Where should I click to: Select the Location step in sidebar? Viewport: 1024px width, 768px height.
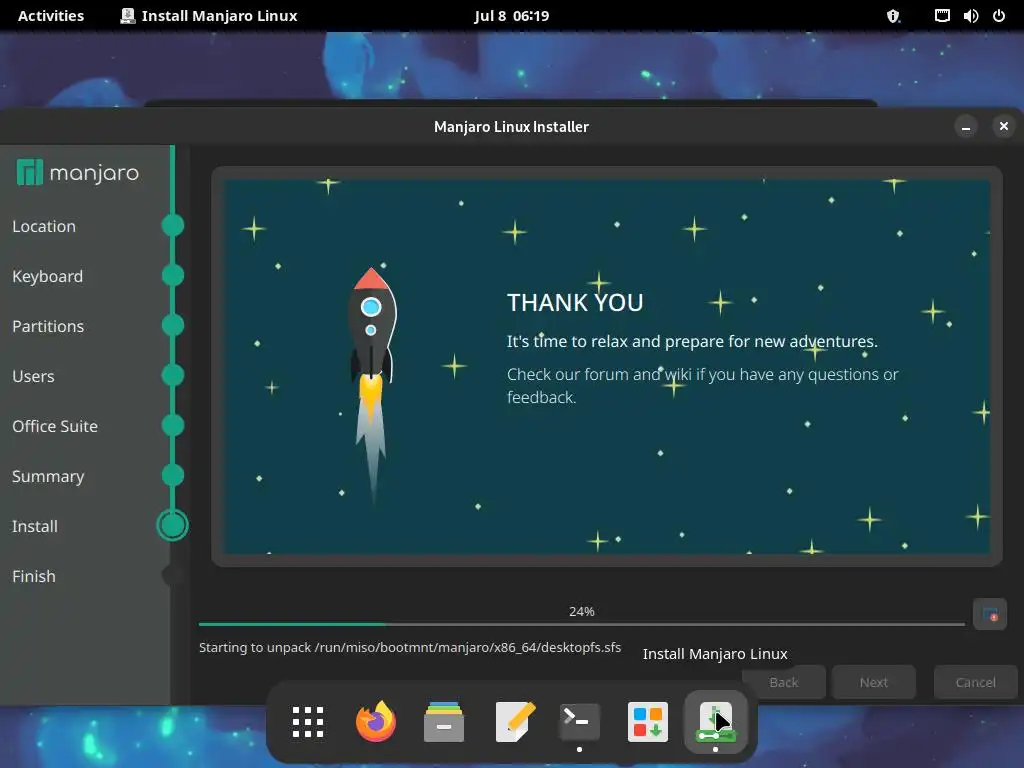pos(44,227)
